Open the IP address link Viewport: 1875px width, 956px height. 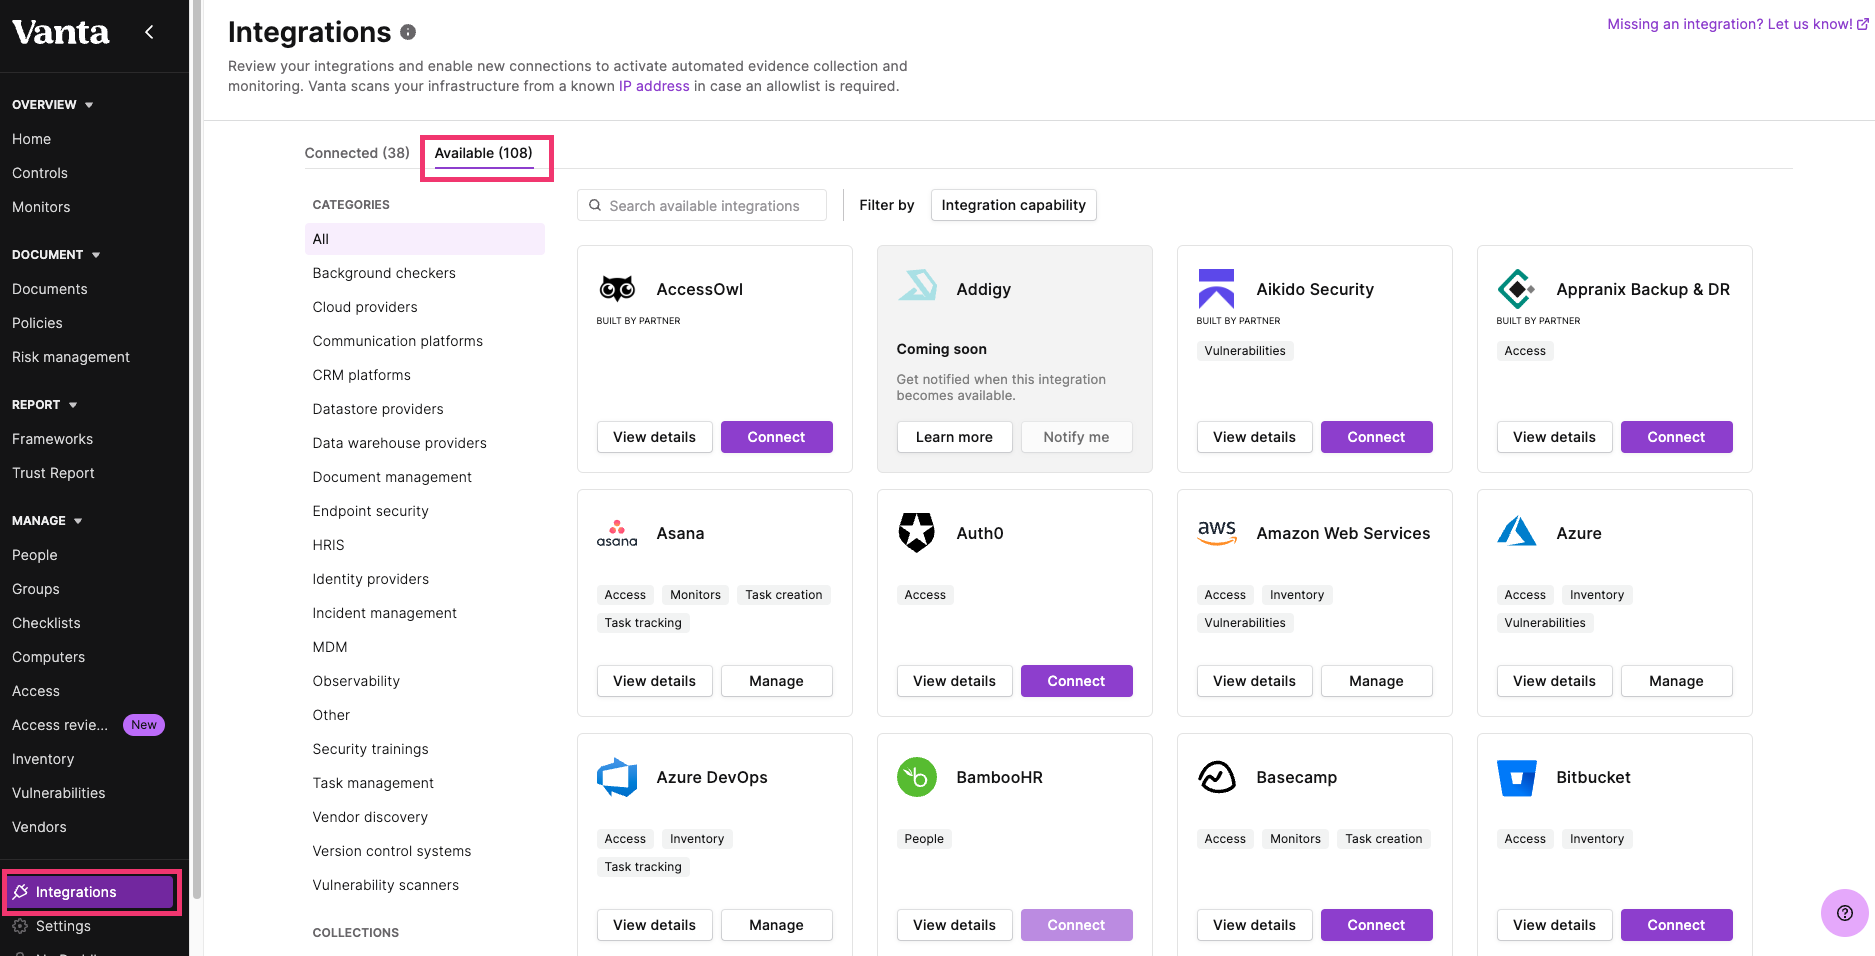pyautogui.click(x=654, y=86)
